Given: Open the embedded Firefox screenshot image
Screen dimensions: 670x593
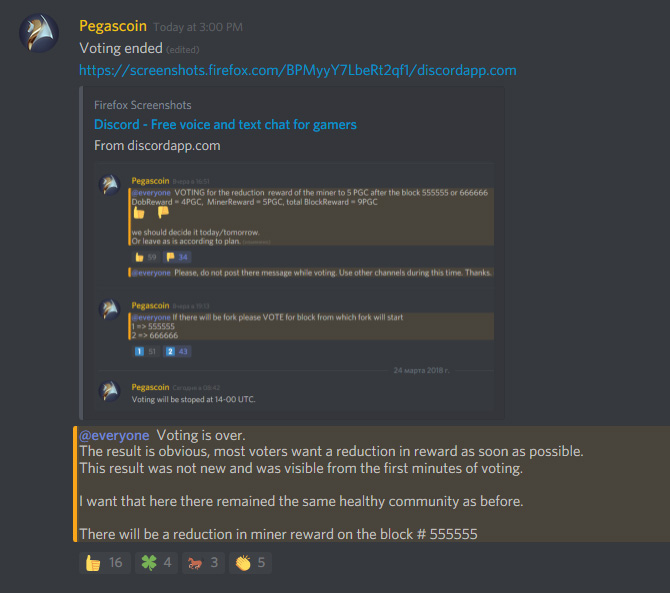Looking at the screenshot, I should tap(294, 287).
